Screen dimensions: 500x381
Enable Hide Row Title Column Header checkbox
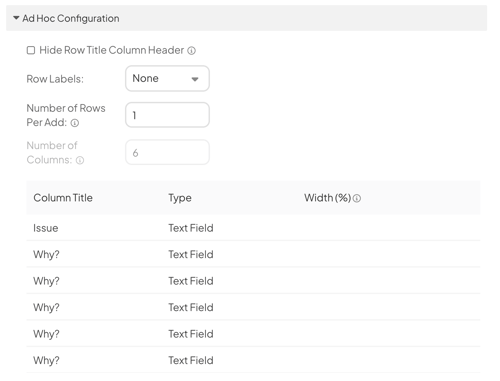(31, 50)
